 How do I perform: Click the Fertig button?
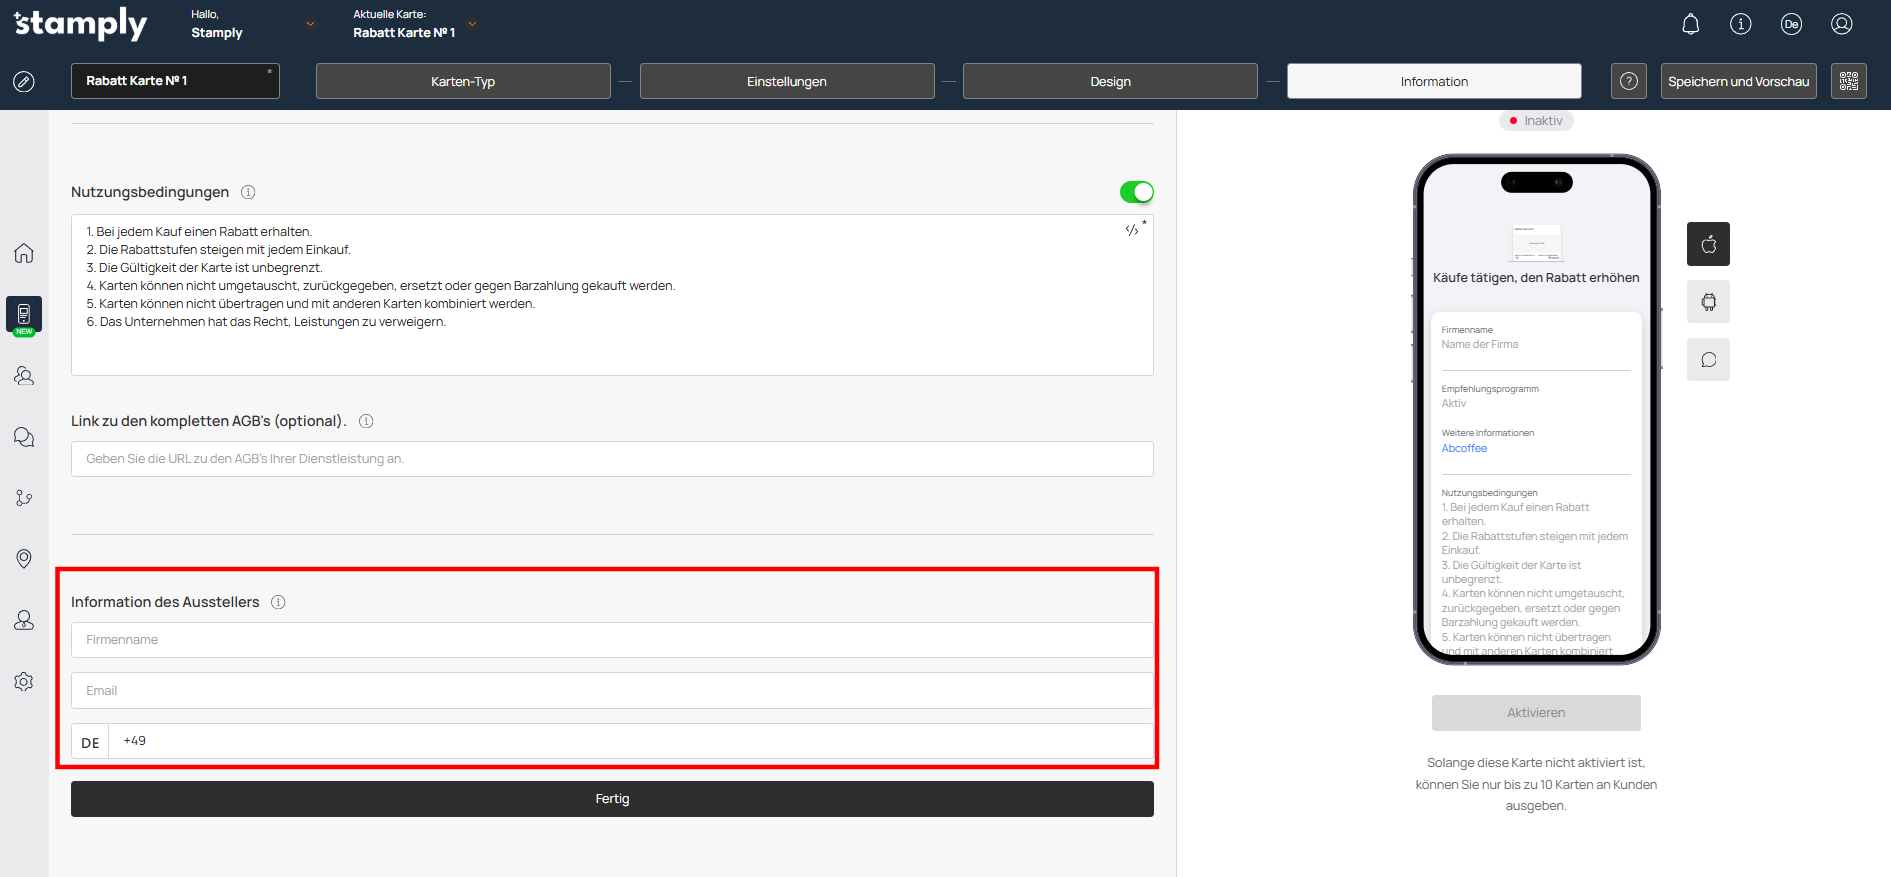point(612,799)
